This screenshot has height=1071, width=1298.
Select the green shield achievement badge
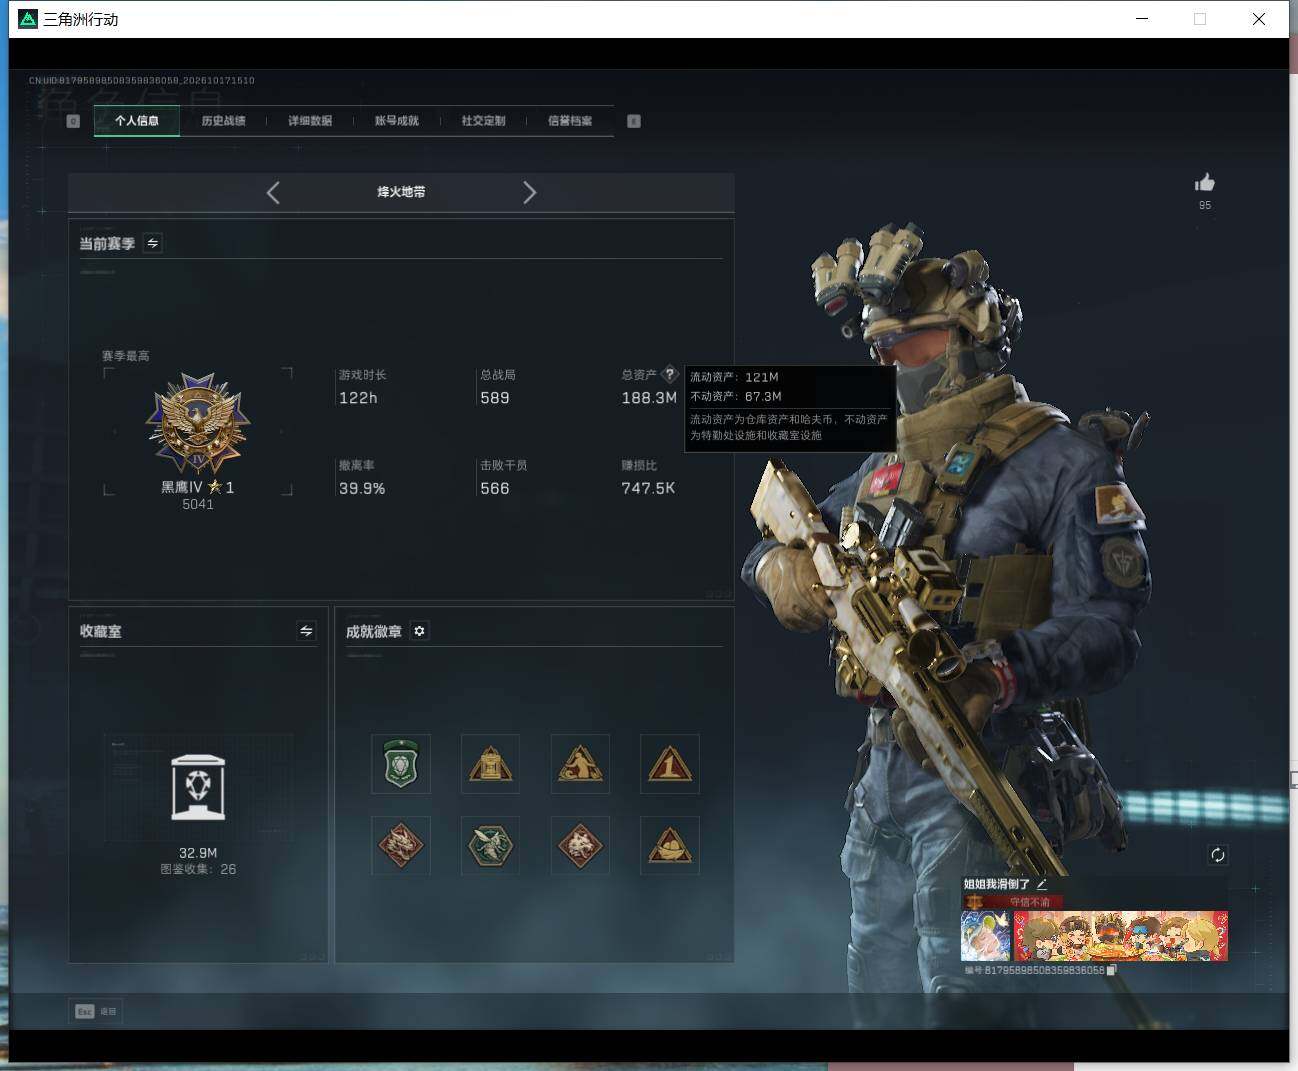[x=400, y=764]
